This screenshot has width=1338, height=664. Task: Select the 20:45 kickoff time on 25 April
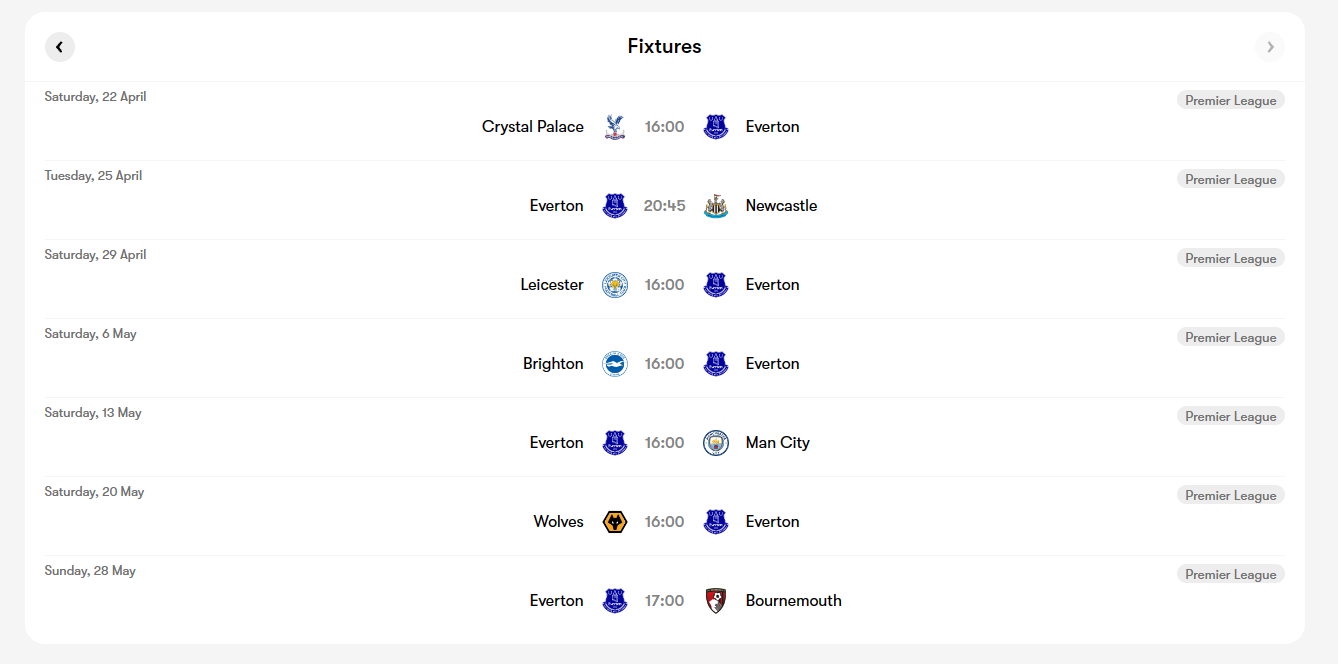pos(665,206)
